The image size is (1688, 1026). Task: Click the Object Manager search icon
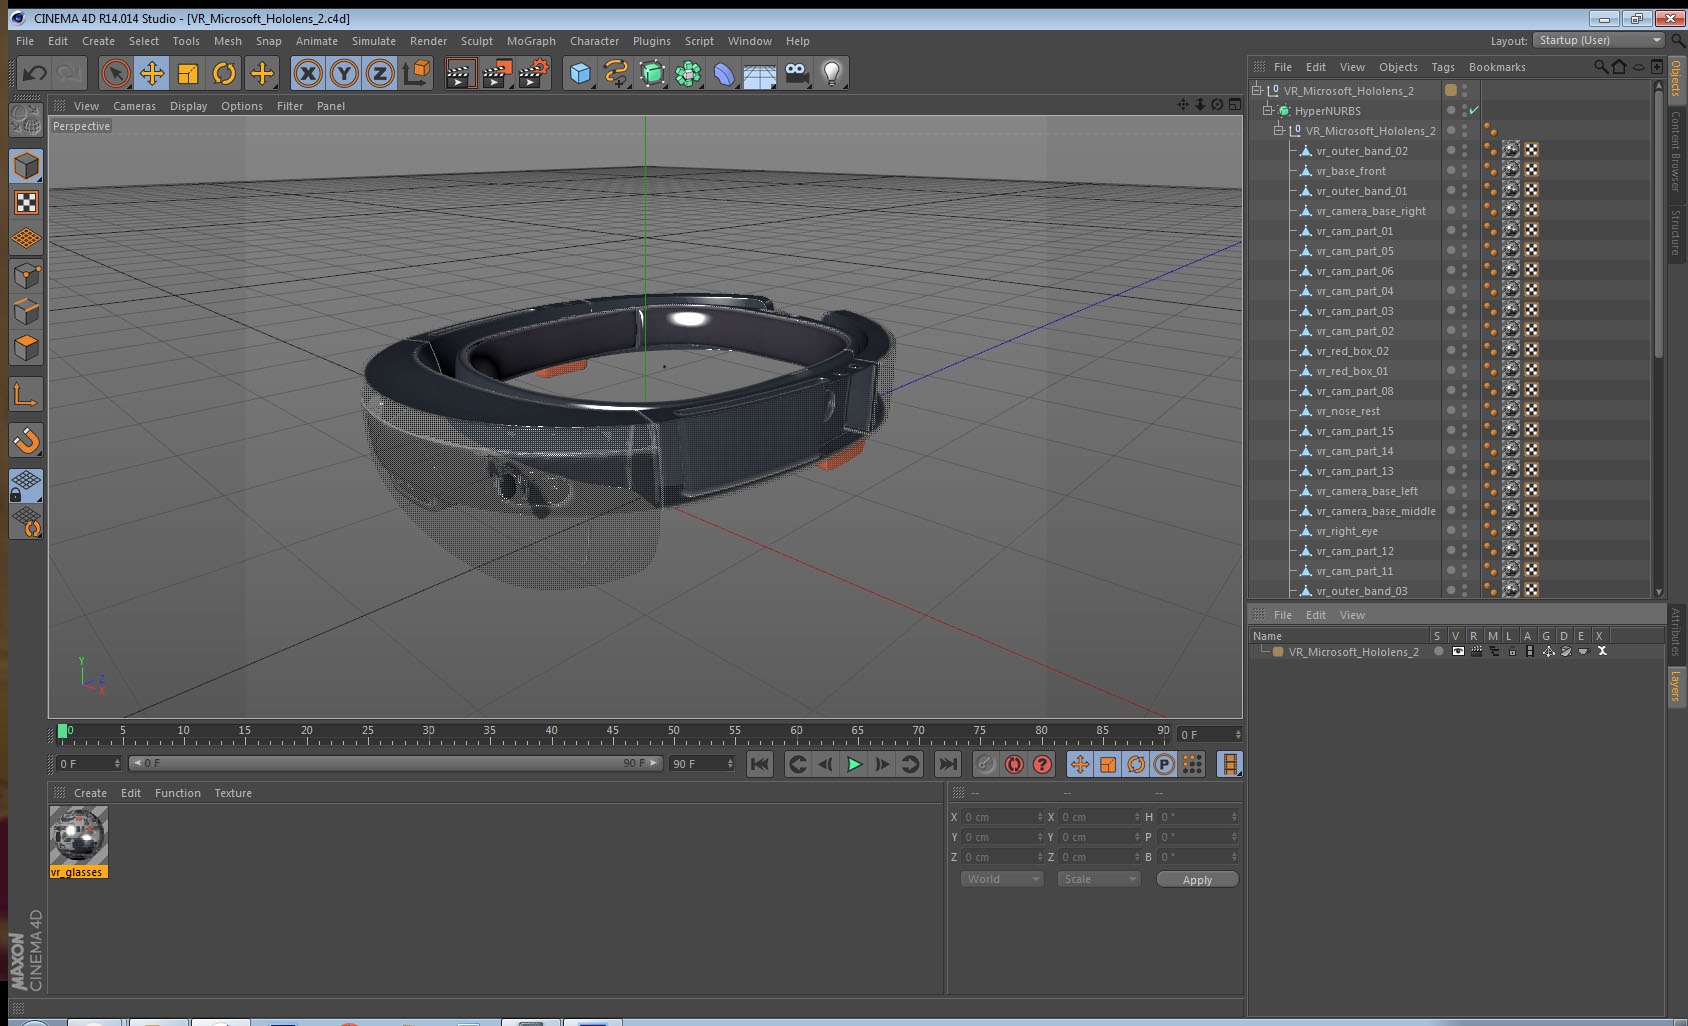1600,67
